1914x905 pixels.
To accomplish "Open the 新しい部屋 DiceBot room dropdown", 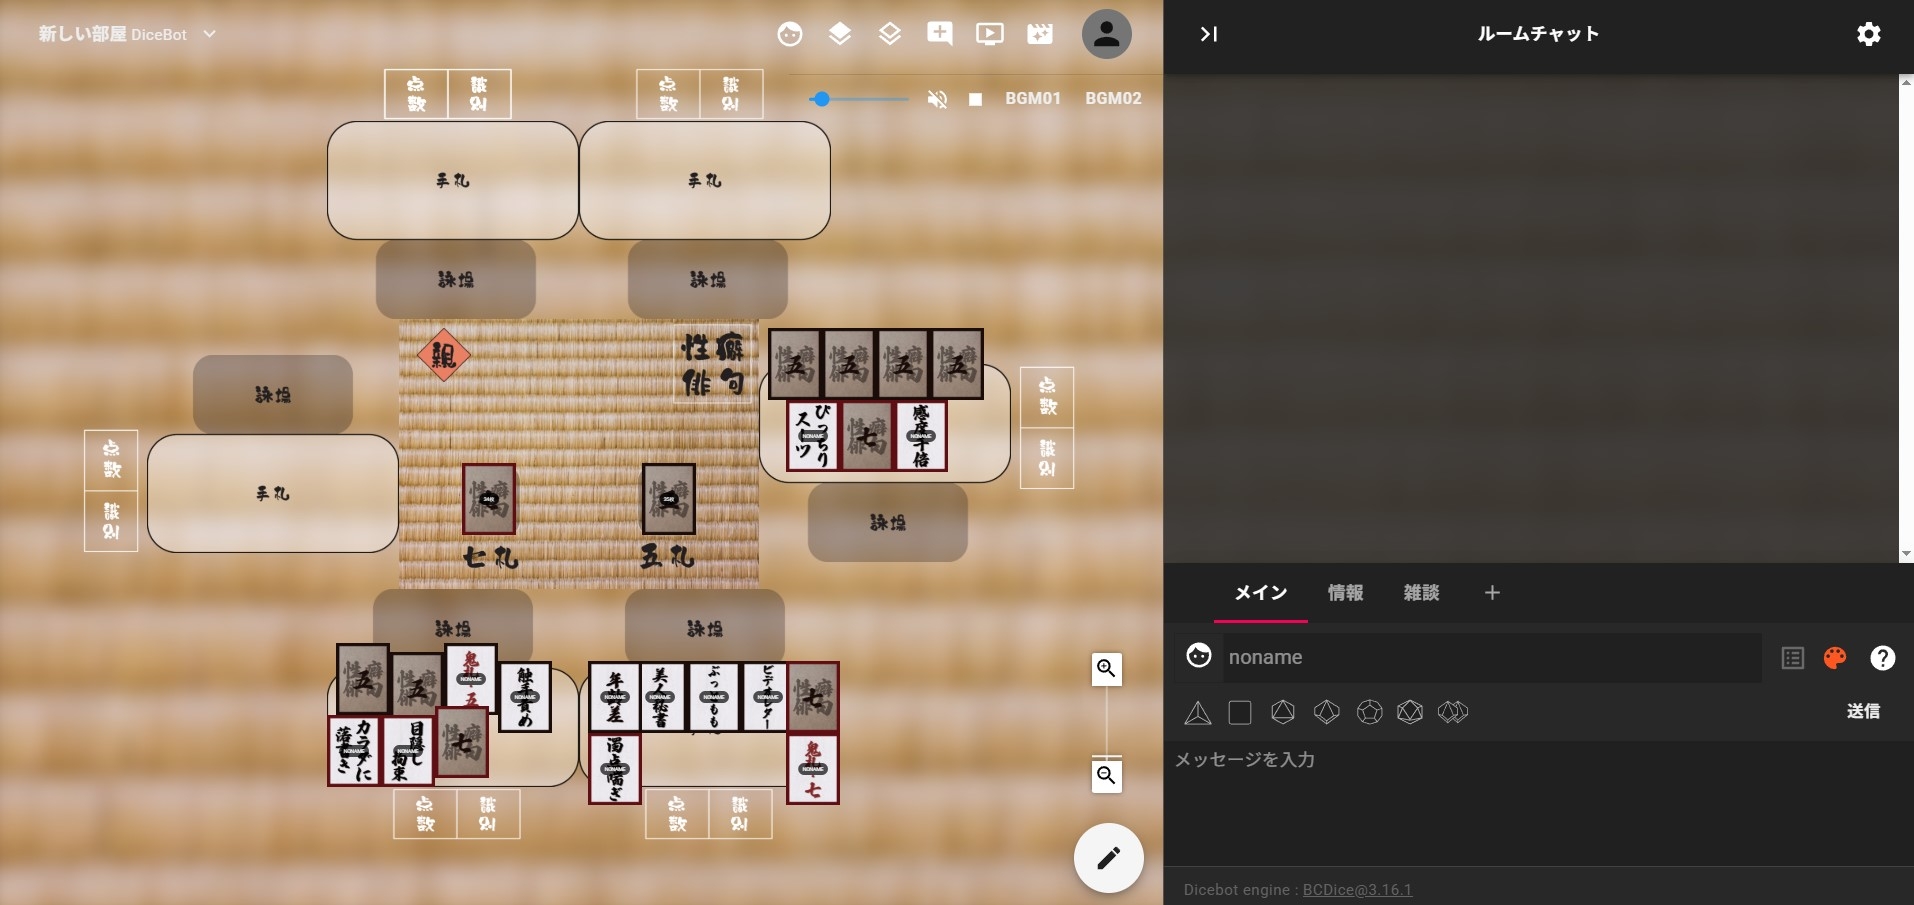I will 209,33.
